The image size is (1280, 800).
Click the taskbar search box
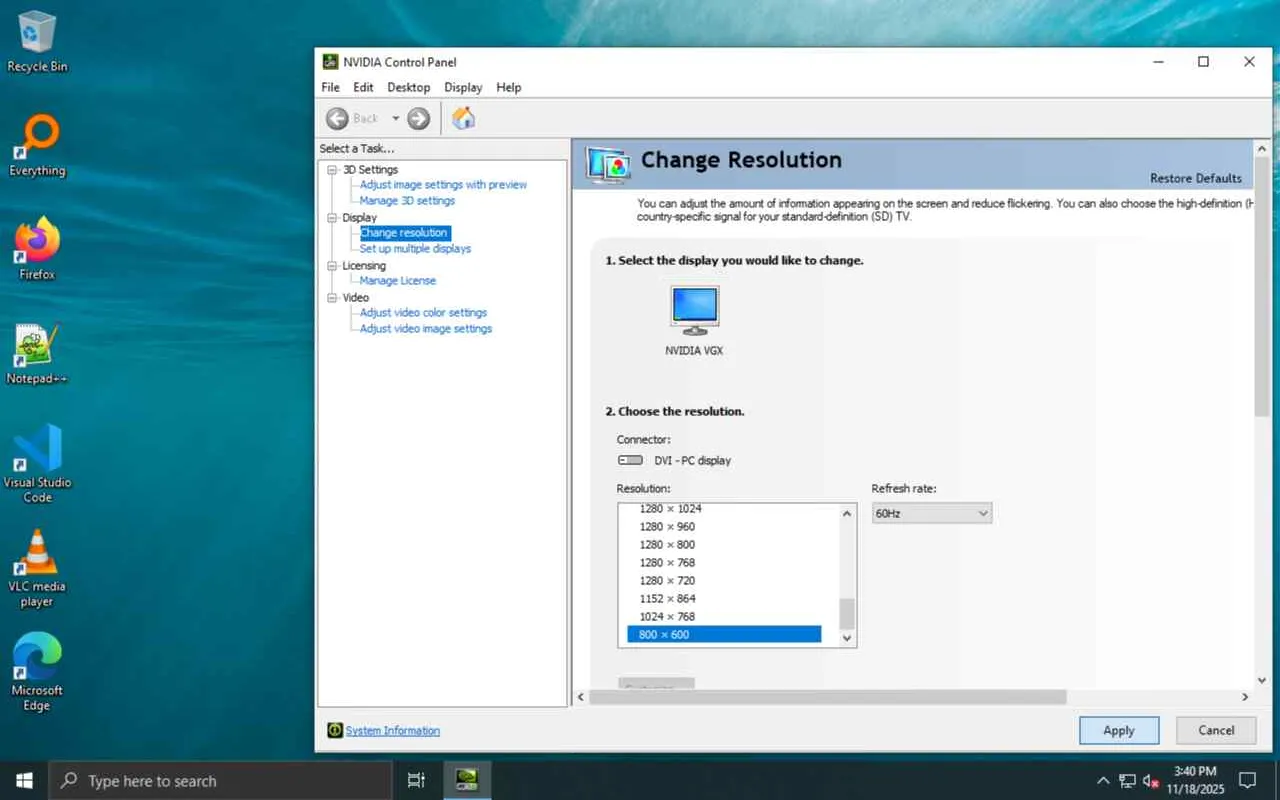[x=220, y=780]
